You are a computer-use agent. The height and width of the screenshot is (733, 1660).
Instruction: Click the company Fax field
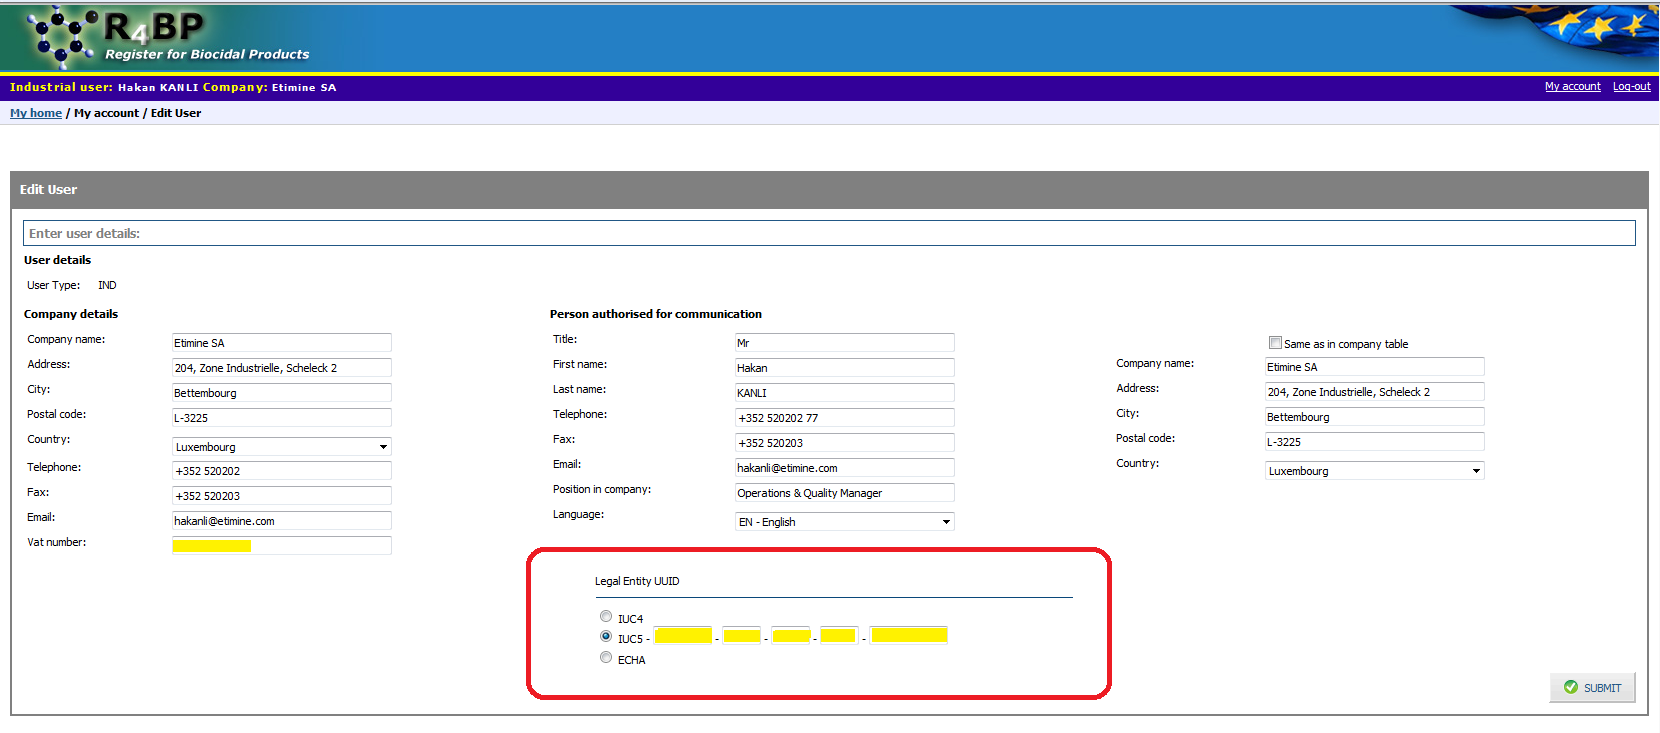coord(282,496)
